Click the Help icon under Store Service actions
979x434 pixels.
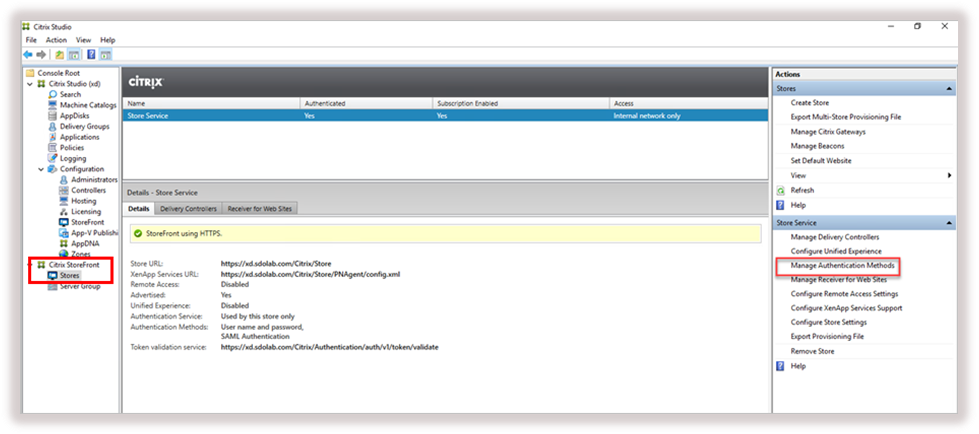click(780, 367)
